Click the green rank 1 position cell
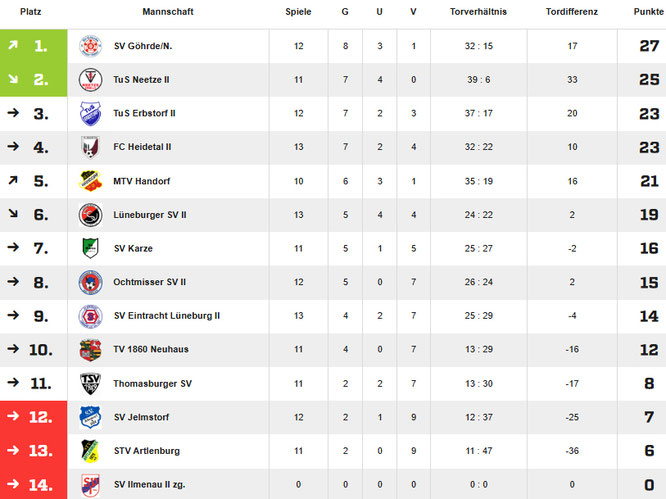 (x=33, y=46)
